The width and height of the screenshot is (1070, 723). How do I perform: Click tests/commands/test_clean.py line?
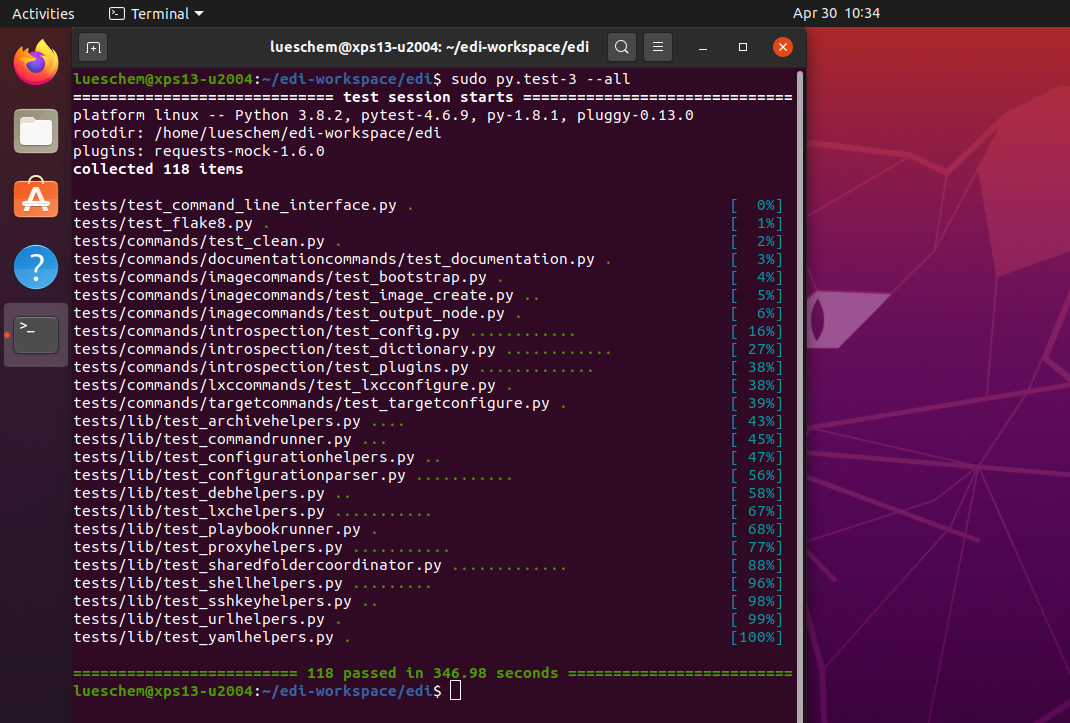pyautogui.click(x=427, y=241)
